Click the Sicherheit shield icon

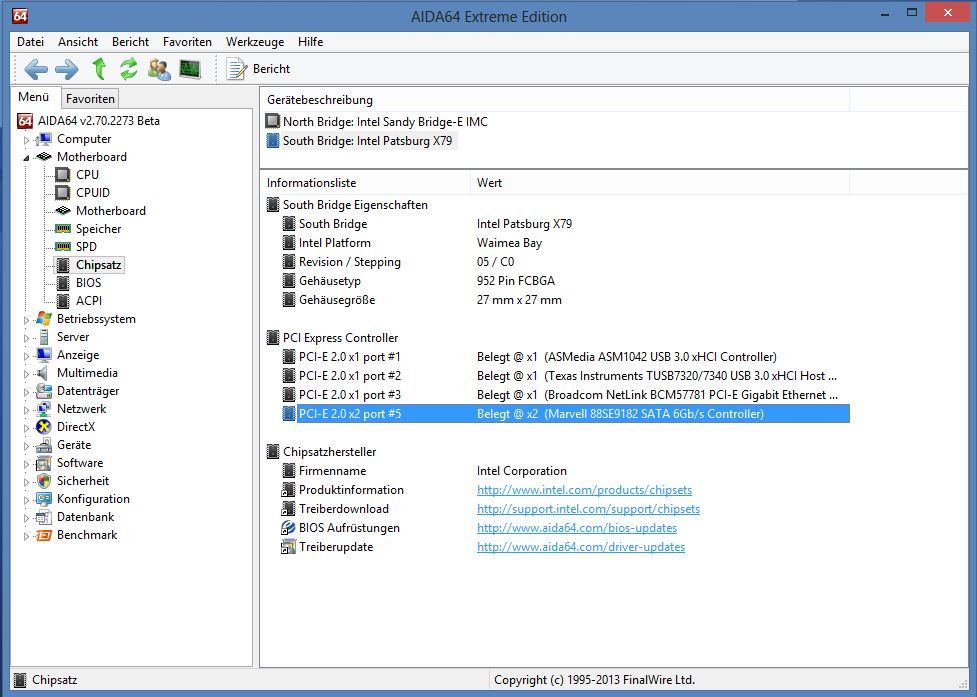point(44,481)
